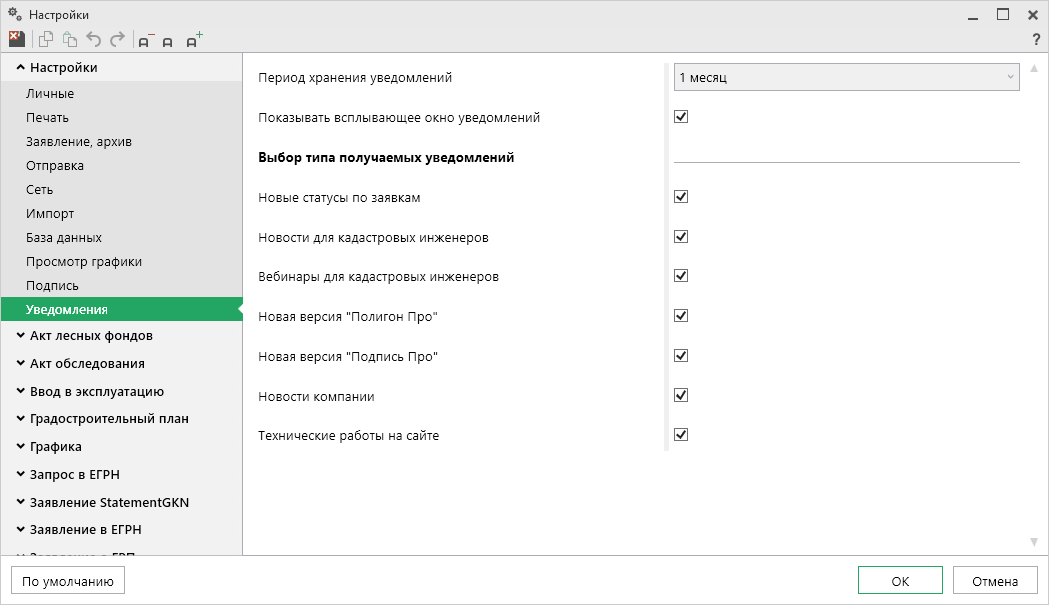Select "Печать" in settings sidebar
1049x605 pixels.
[x=48, y=118]
